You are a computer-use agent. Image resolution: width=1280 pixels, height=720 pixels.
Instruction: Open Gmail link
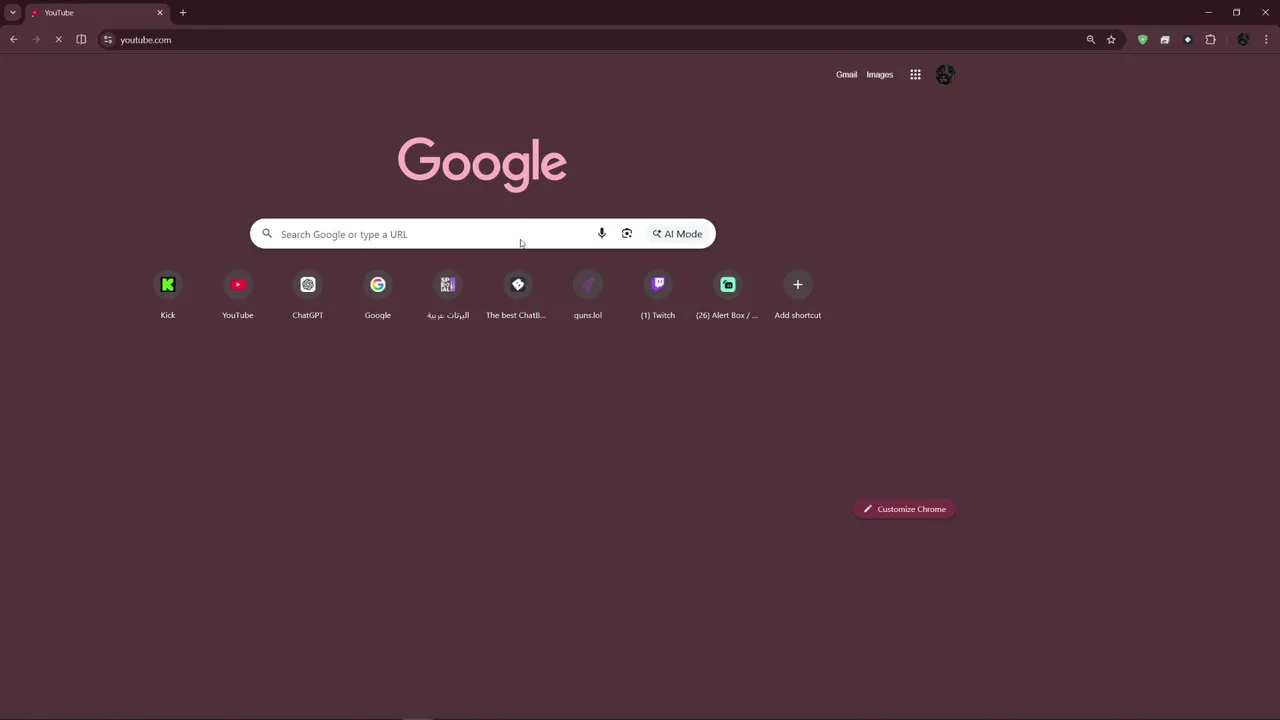846,74
